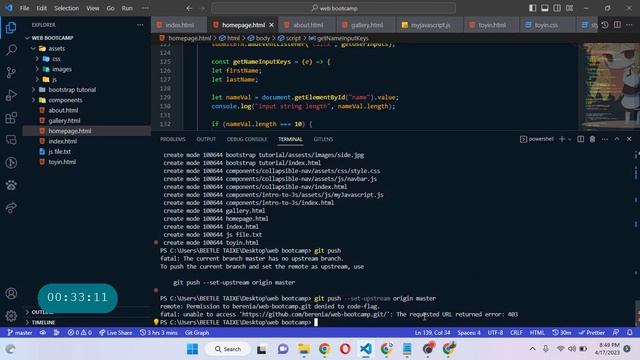Open the Search view in activity bar
The image size is (640, 360).
tap(11, 50)
